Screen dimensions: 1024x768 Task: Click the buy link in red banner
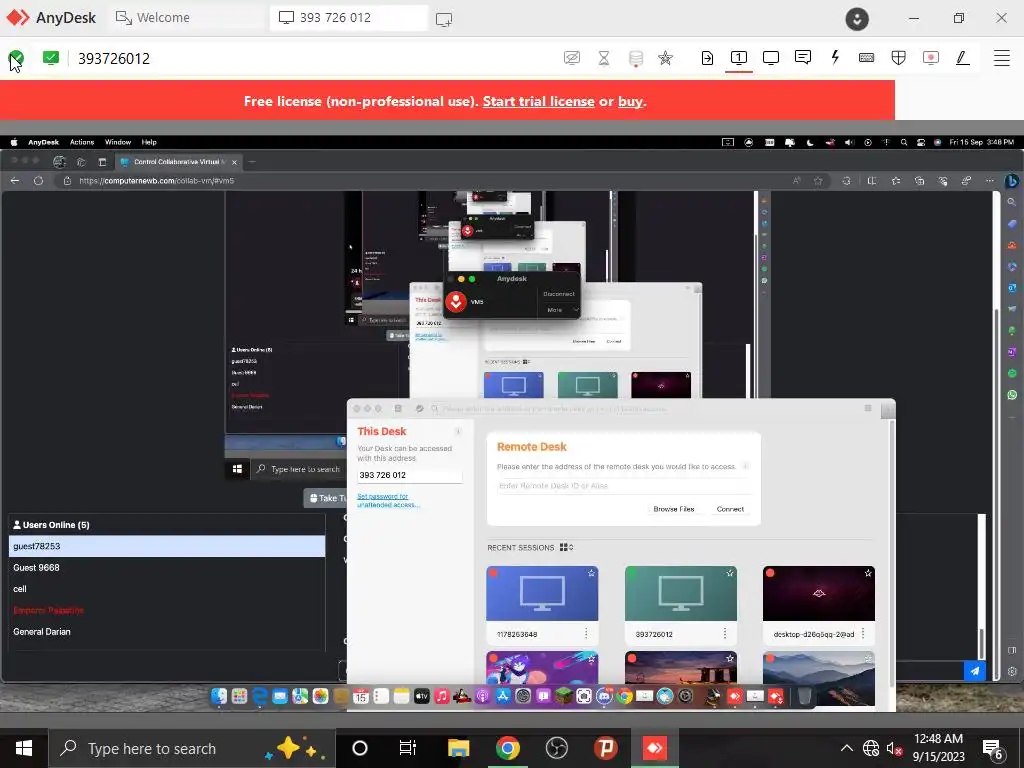pos(630,101)
